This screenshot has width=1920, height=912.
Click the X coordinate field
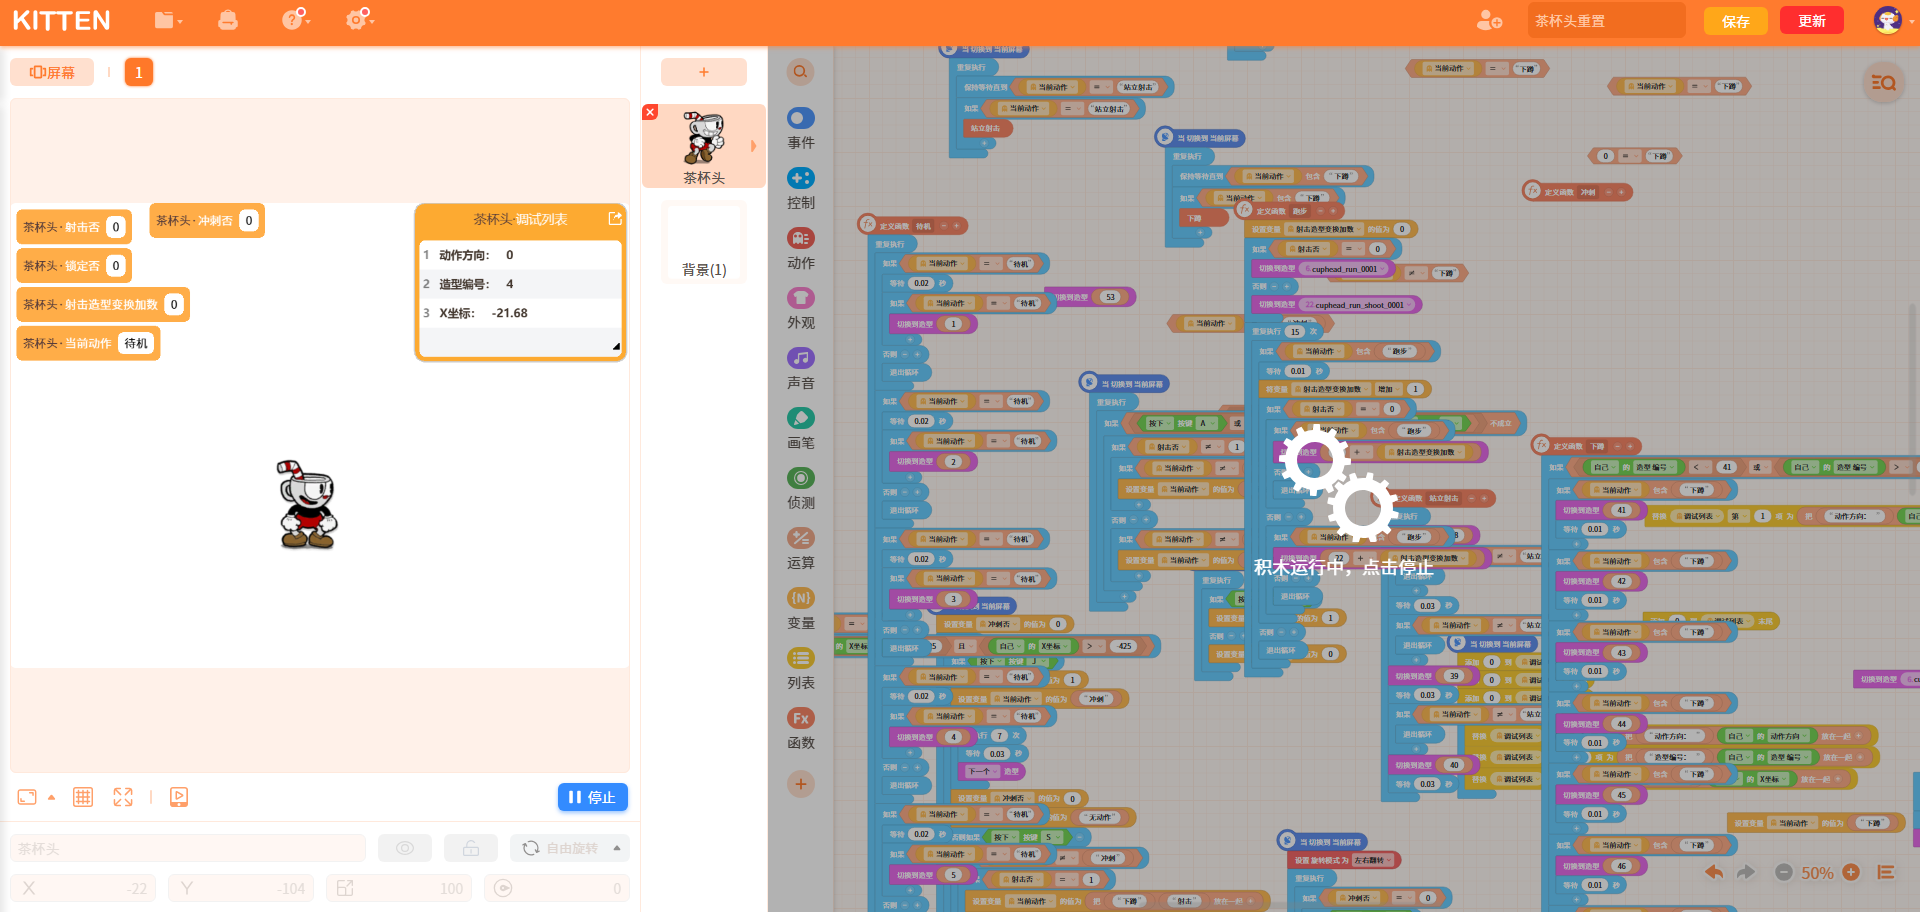tap(84, 888)
